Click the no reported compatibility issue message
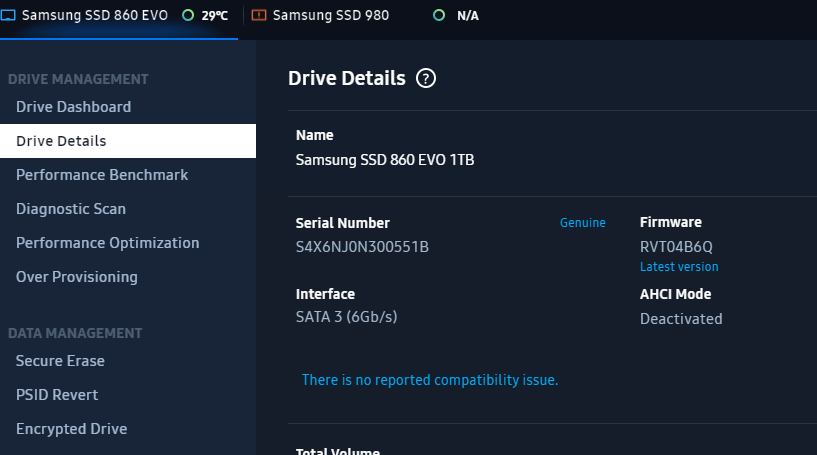The height and width of the screenshot is (455, 817). 430,380
